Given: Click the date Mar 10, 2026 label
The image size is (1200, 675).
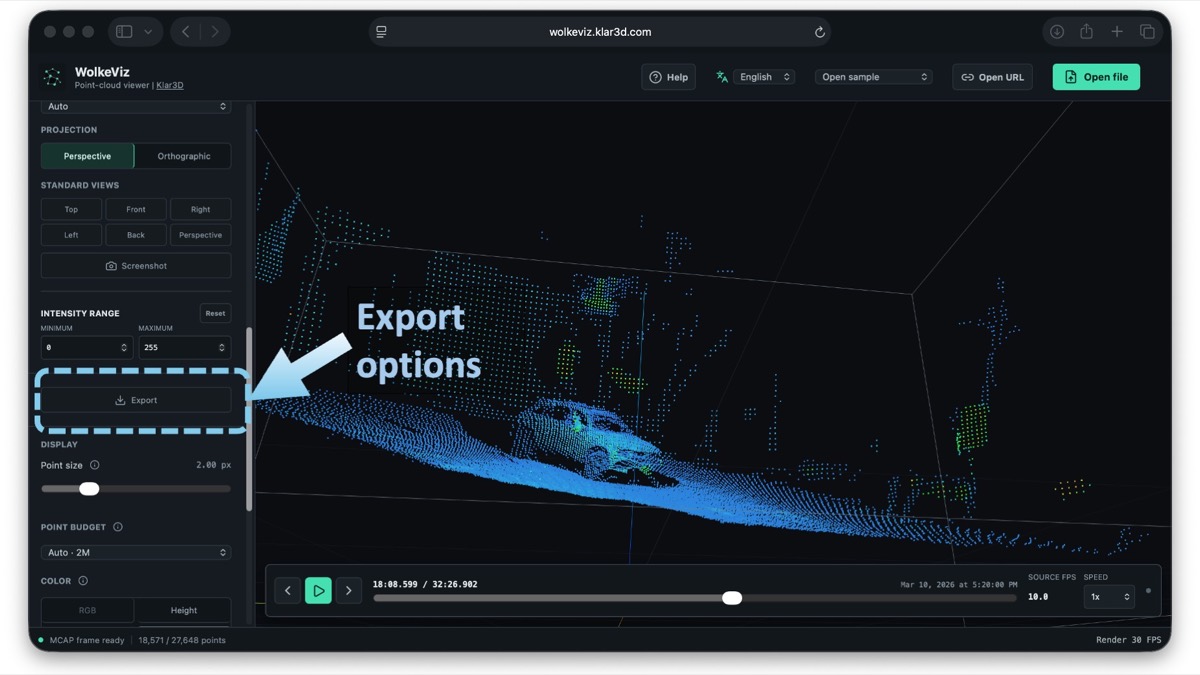Looking at the screenshot, I should [x=959, y=585].
